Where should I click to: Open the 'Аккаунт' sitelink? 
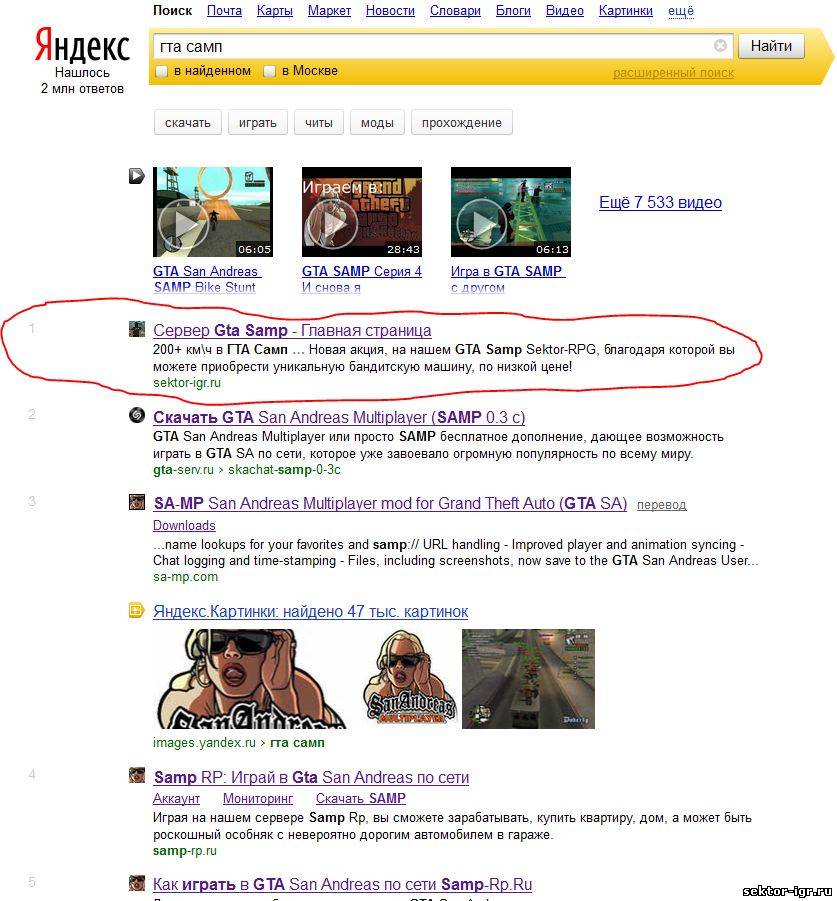coord(176,799)
